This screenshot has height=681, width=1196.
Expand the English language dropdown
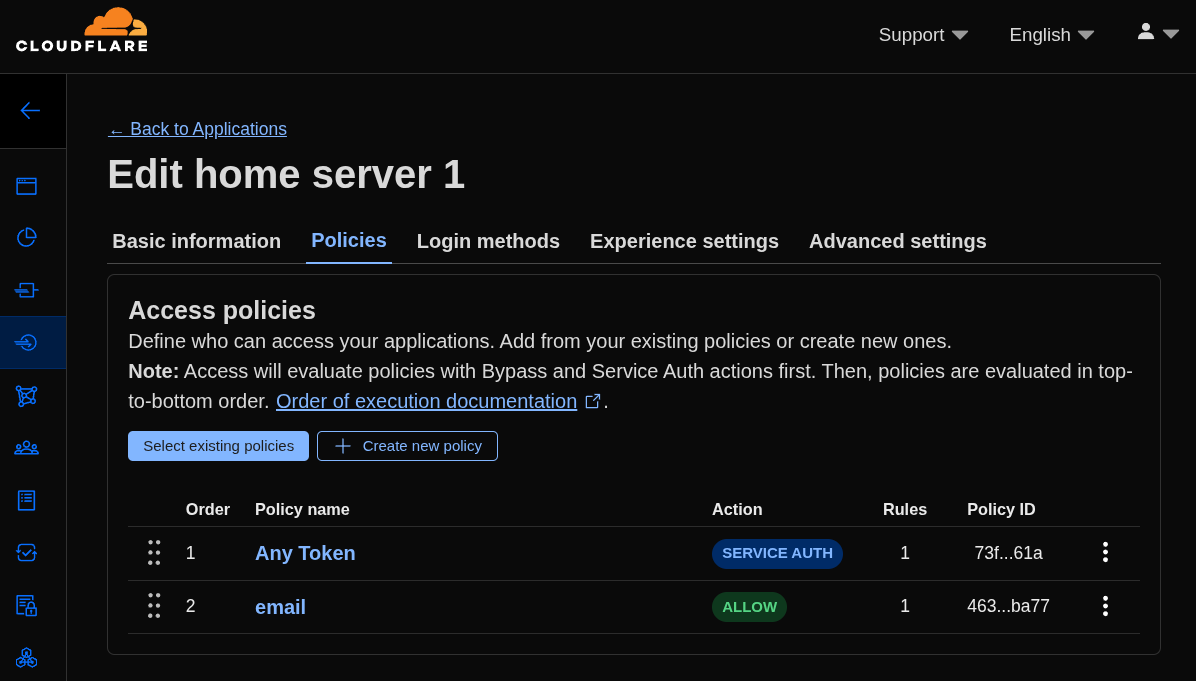(x=1052, y=35)
